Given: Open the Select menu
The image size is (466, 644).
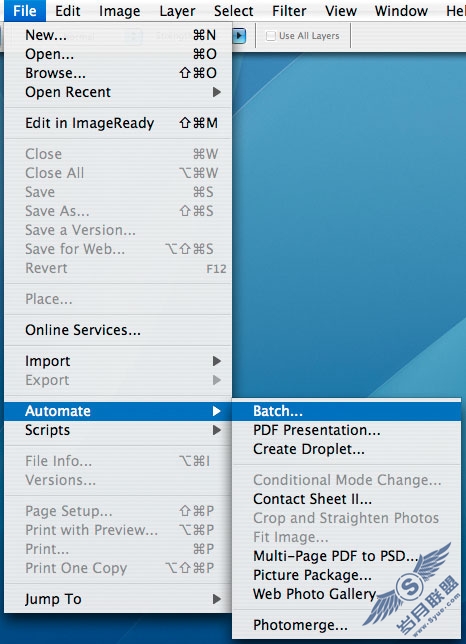Looking at the screenshot, I should click(x=233, y=11).
